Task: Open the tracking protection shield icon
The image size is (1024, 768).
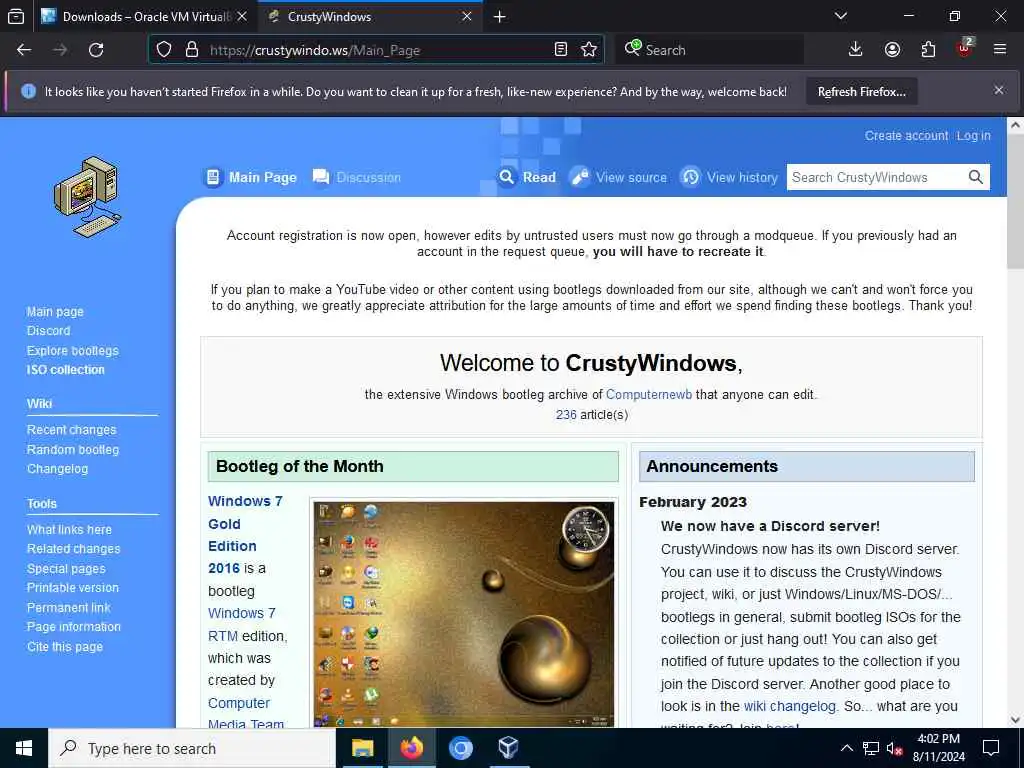Action: pos(164,50)
